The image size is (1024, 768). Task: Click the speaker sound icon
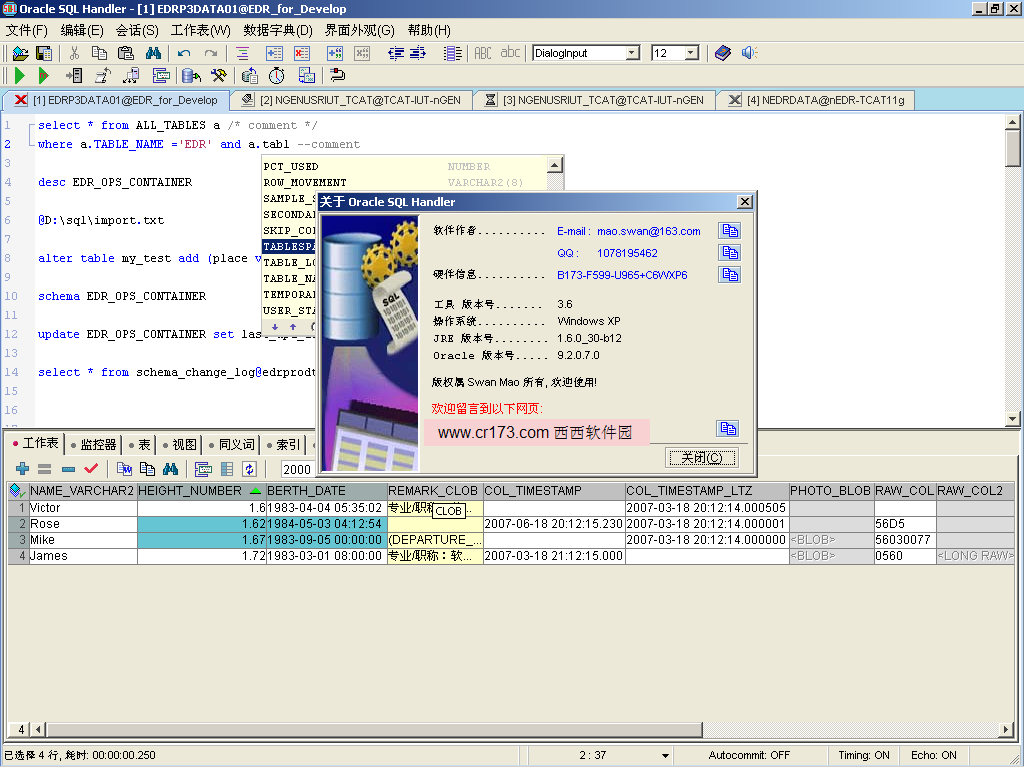tap(749, 53)
